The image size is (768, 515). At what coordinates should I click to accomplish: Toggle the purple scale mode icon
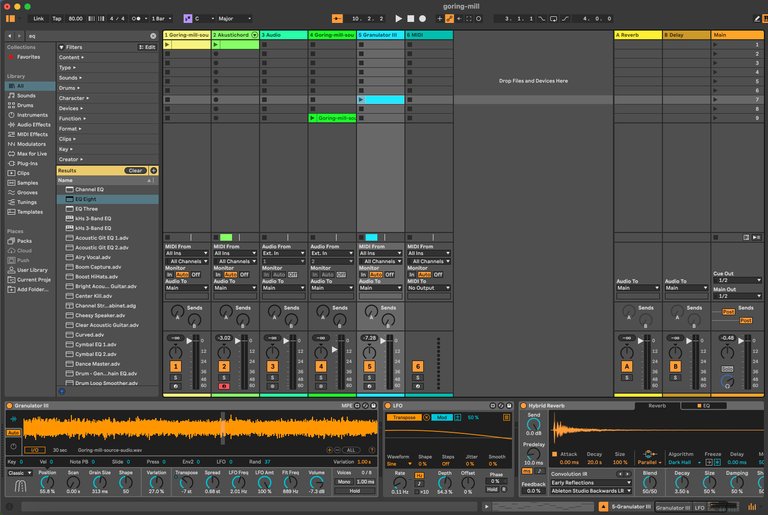tap(188, 19)
